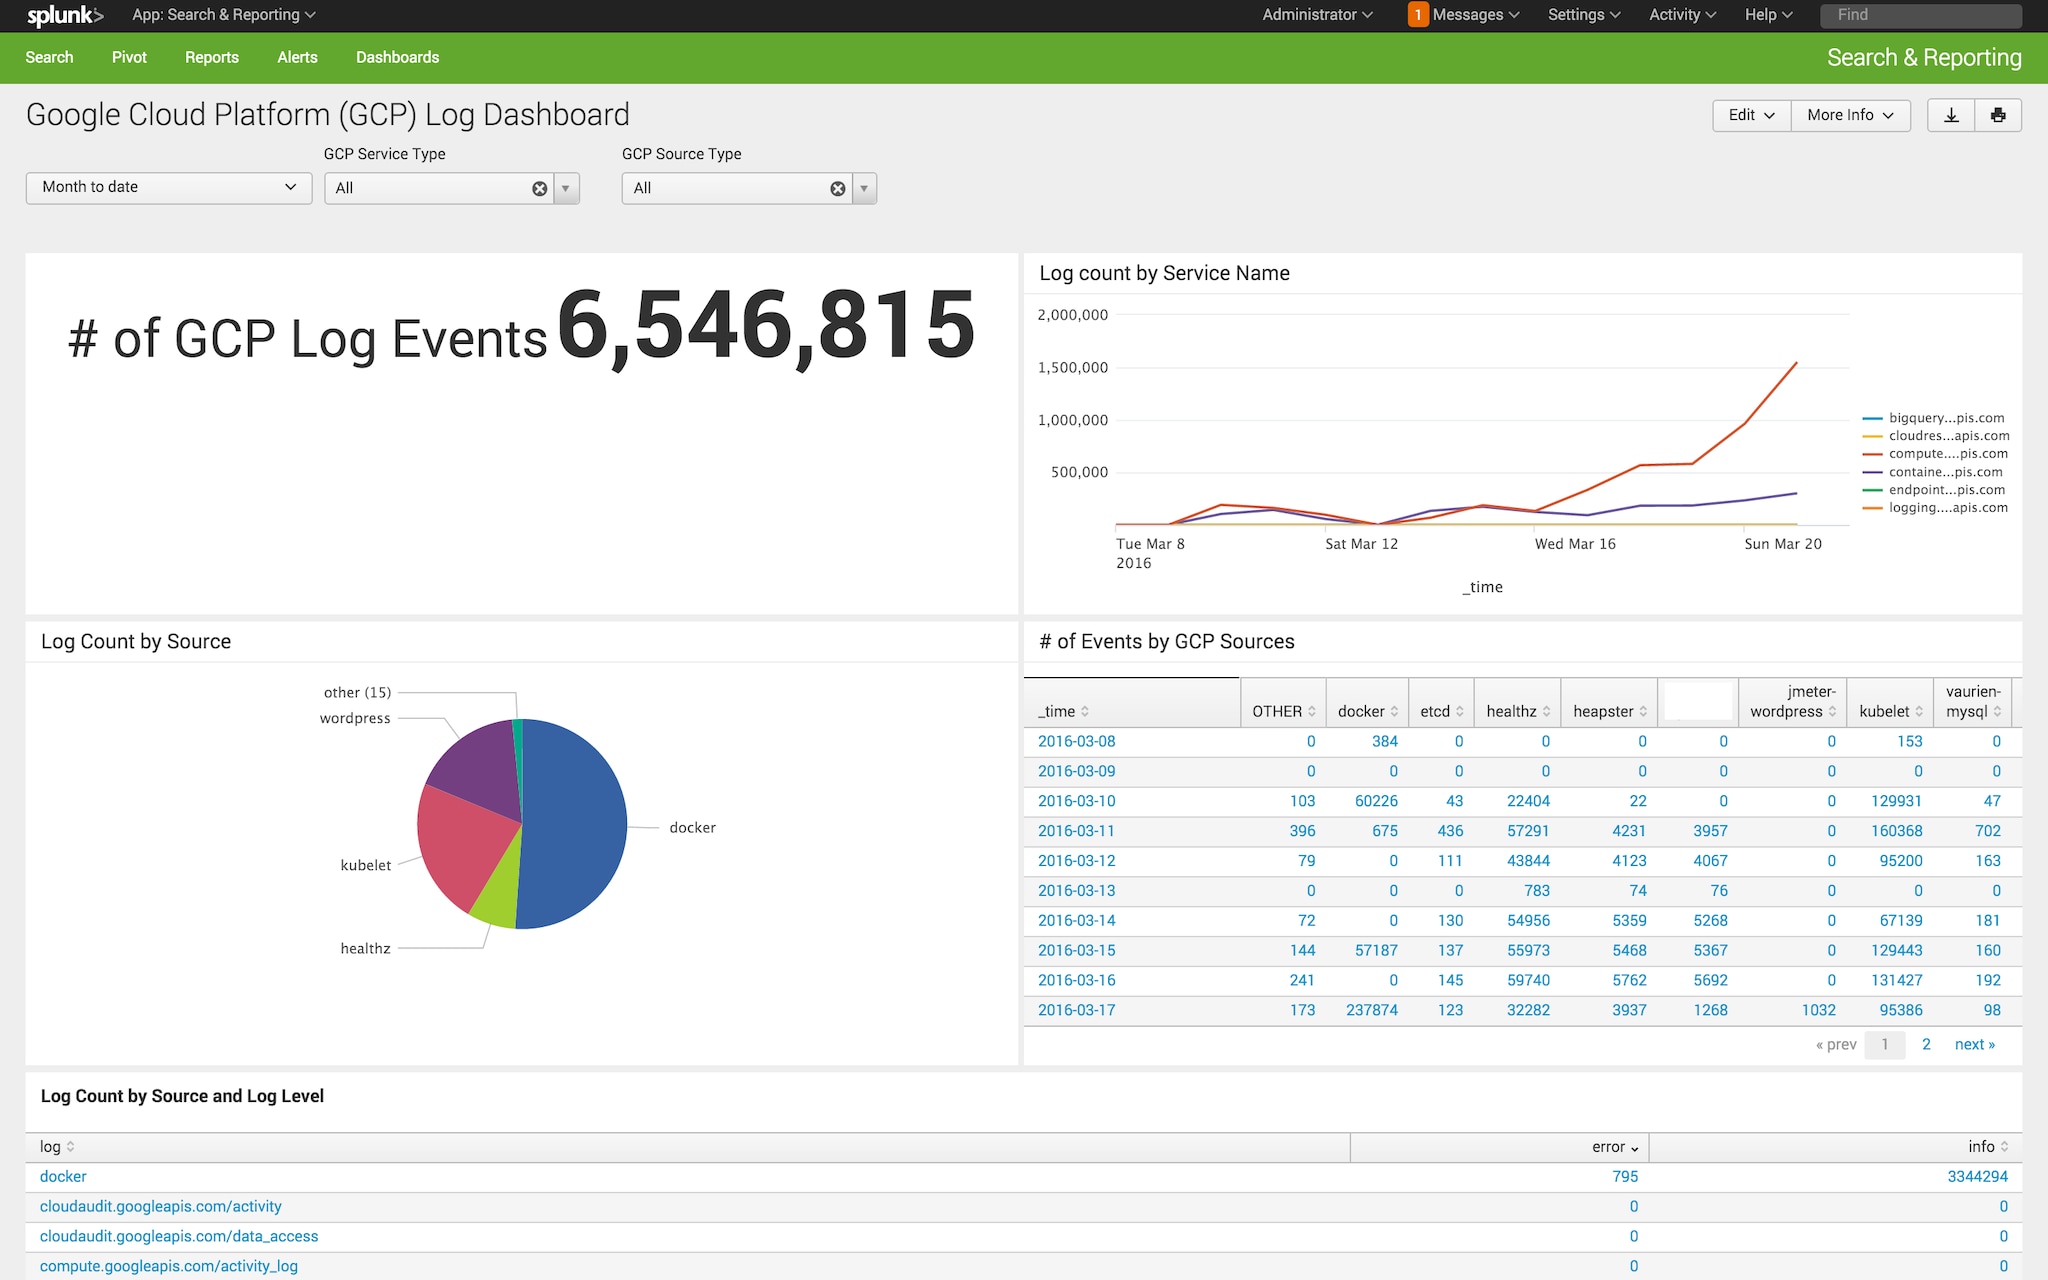Viewport: 2048px width, 1280px height.
Task: Open the Month to date time picker
Action: 168,187
